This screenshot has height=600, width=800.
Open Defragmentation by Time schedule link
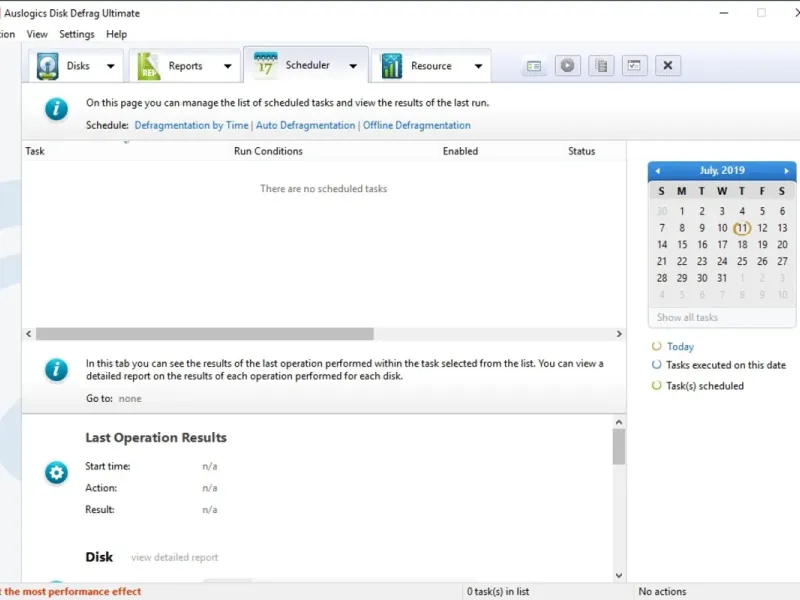coord(191,125)
